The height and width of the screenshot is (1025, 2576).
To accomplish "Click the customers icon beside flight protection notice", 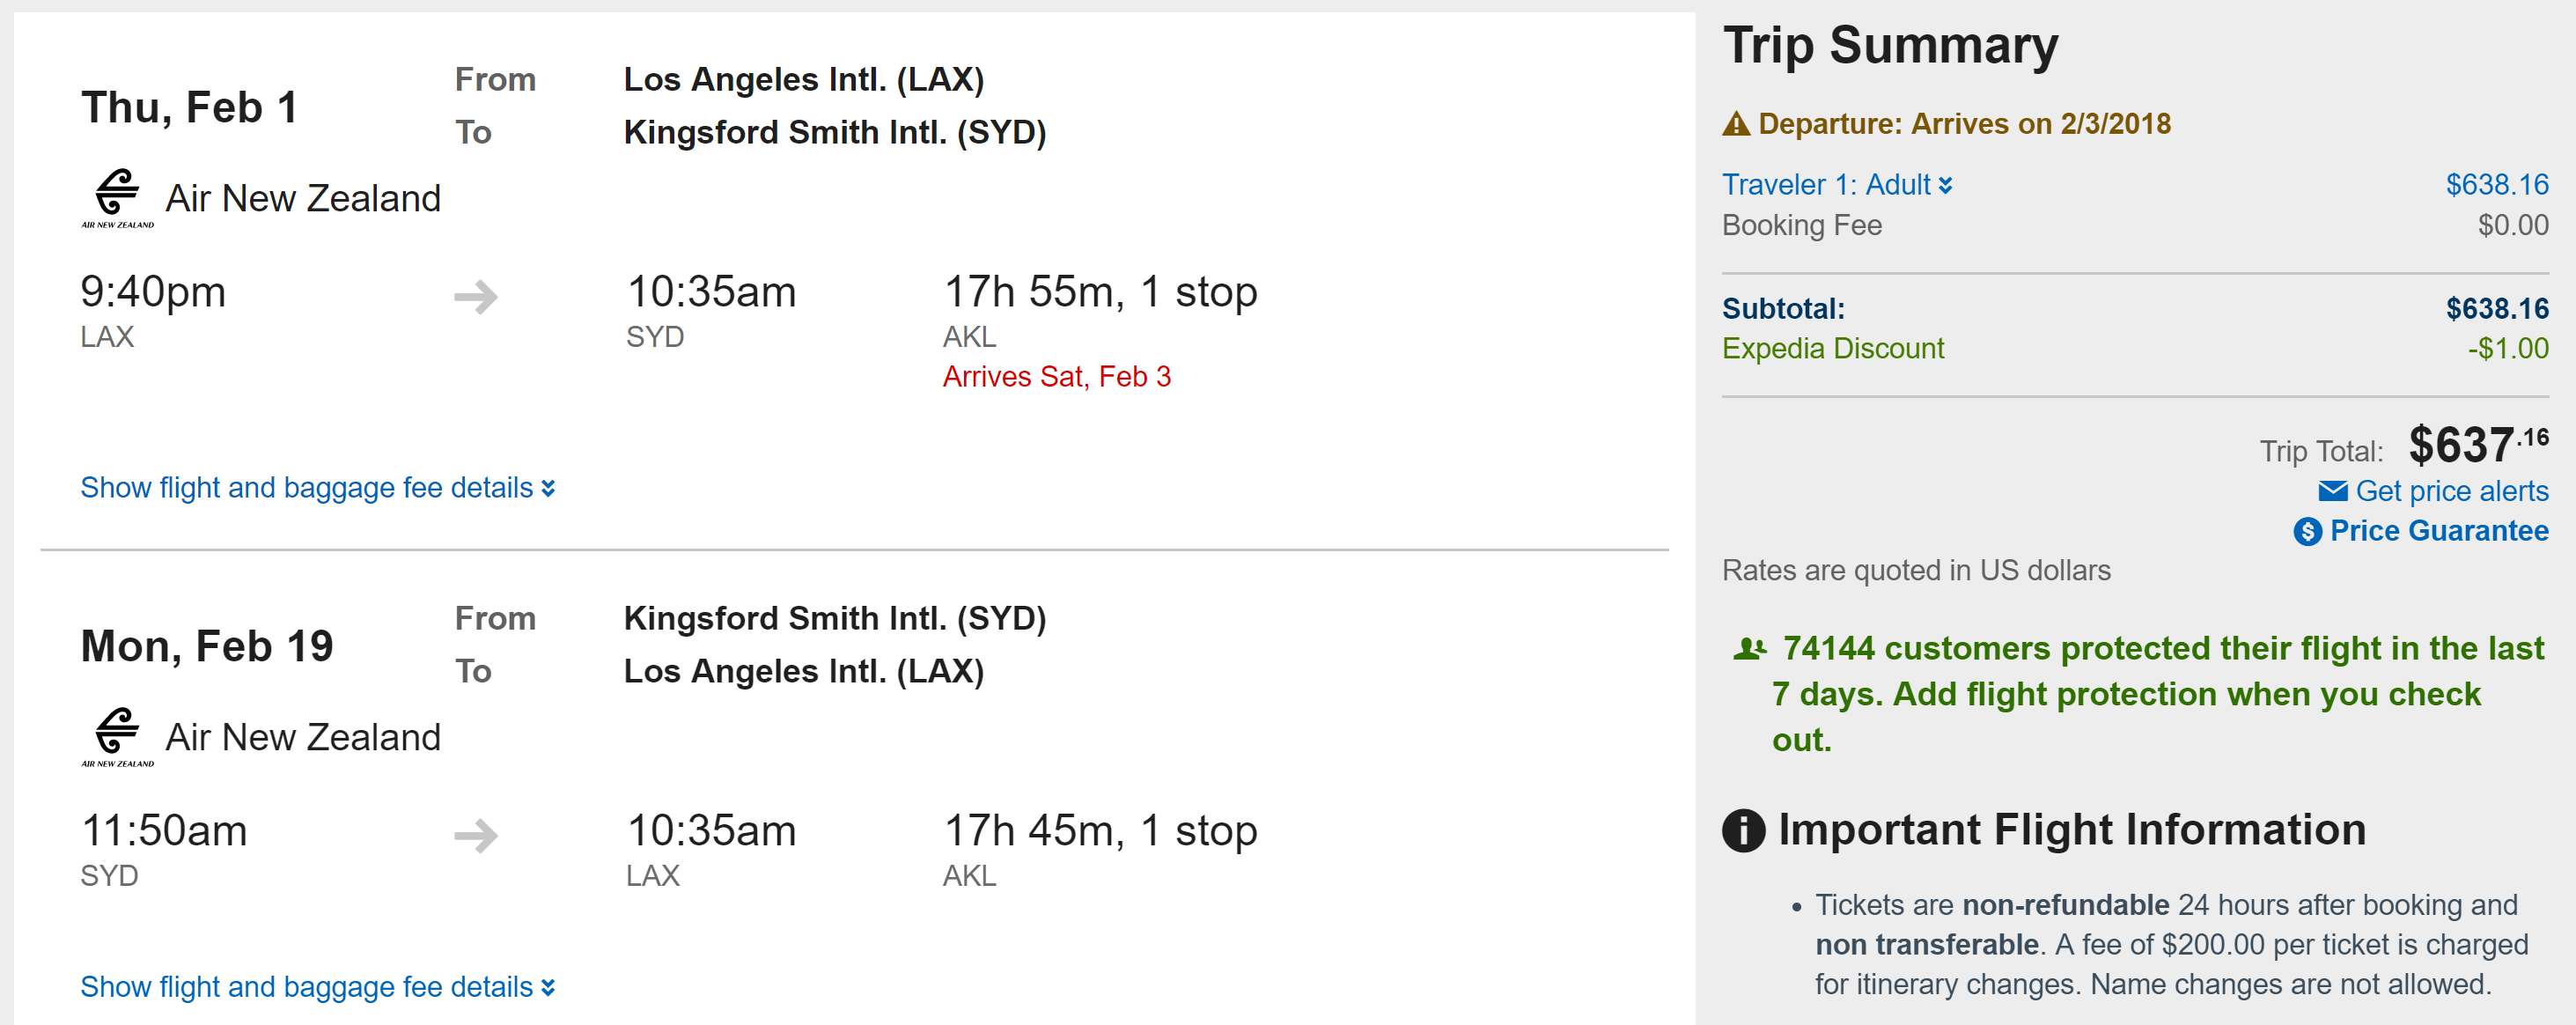I will pyautogui.click(x=1750, y=649).
